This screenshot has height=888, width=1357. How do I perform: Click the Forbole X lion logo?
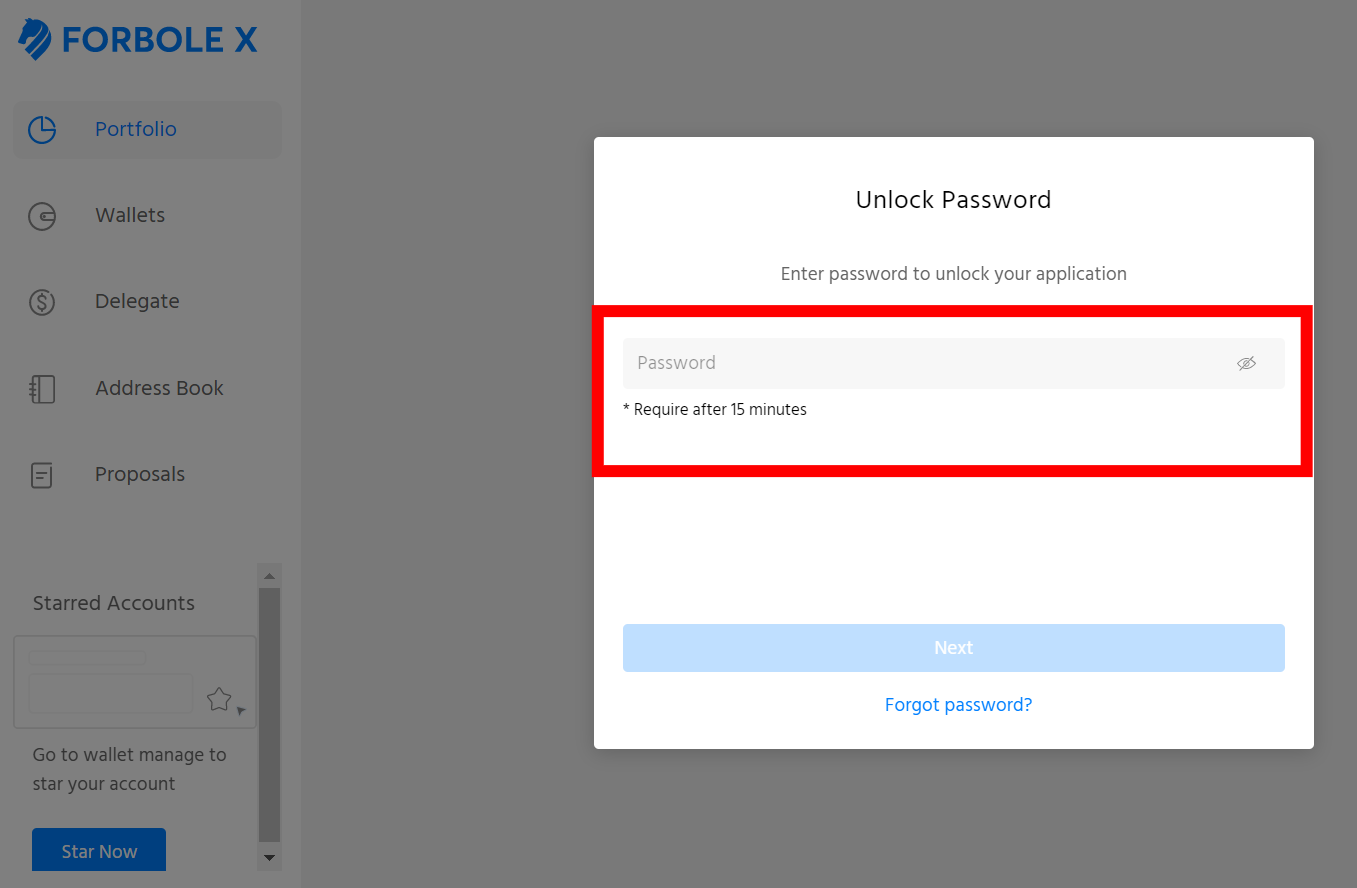click(35, 40)
